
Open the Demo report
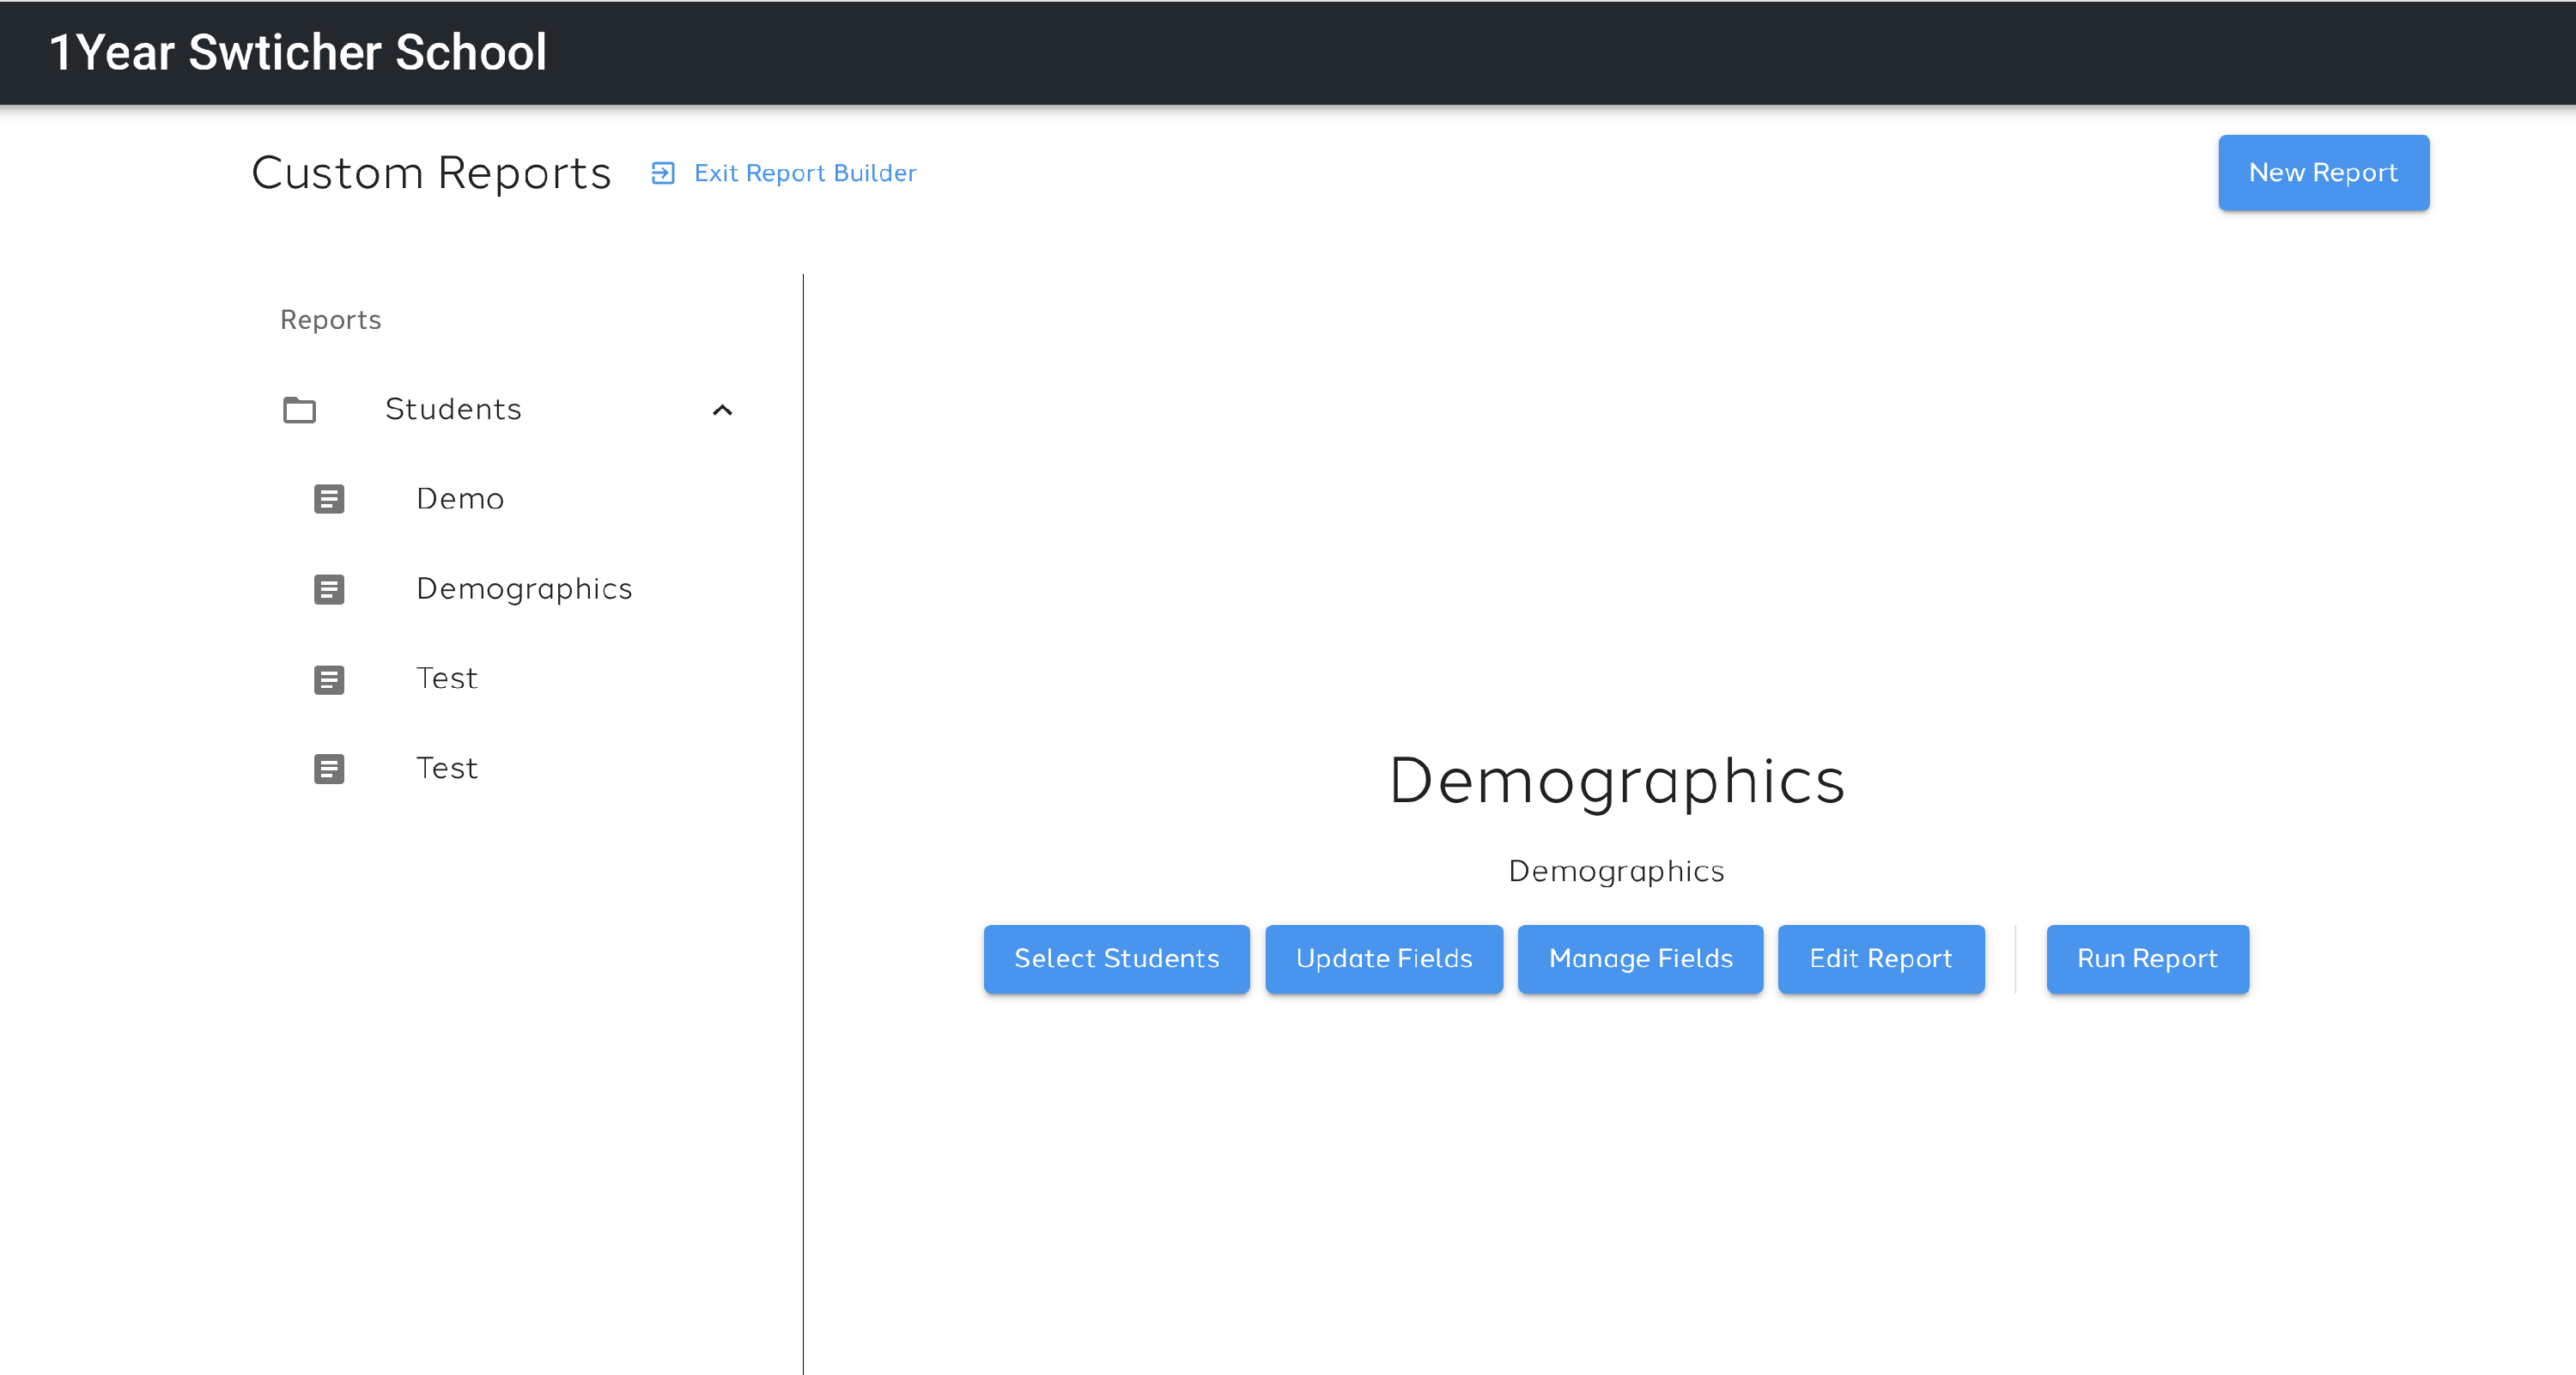click(x=460, y=499)
